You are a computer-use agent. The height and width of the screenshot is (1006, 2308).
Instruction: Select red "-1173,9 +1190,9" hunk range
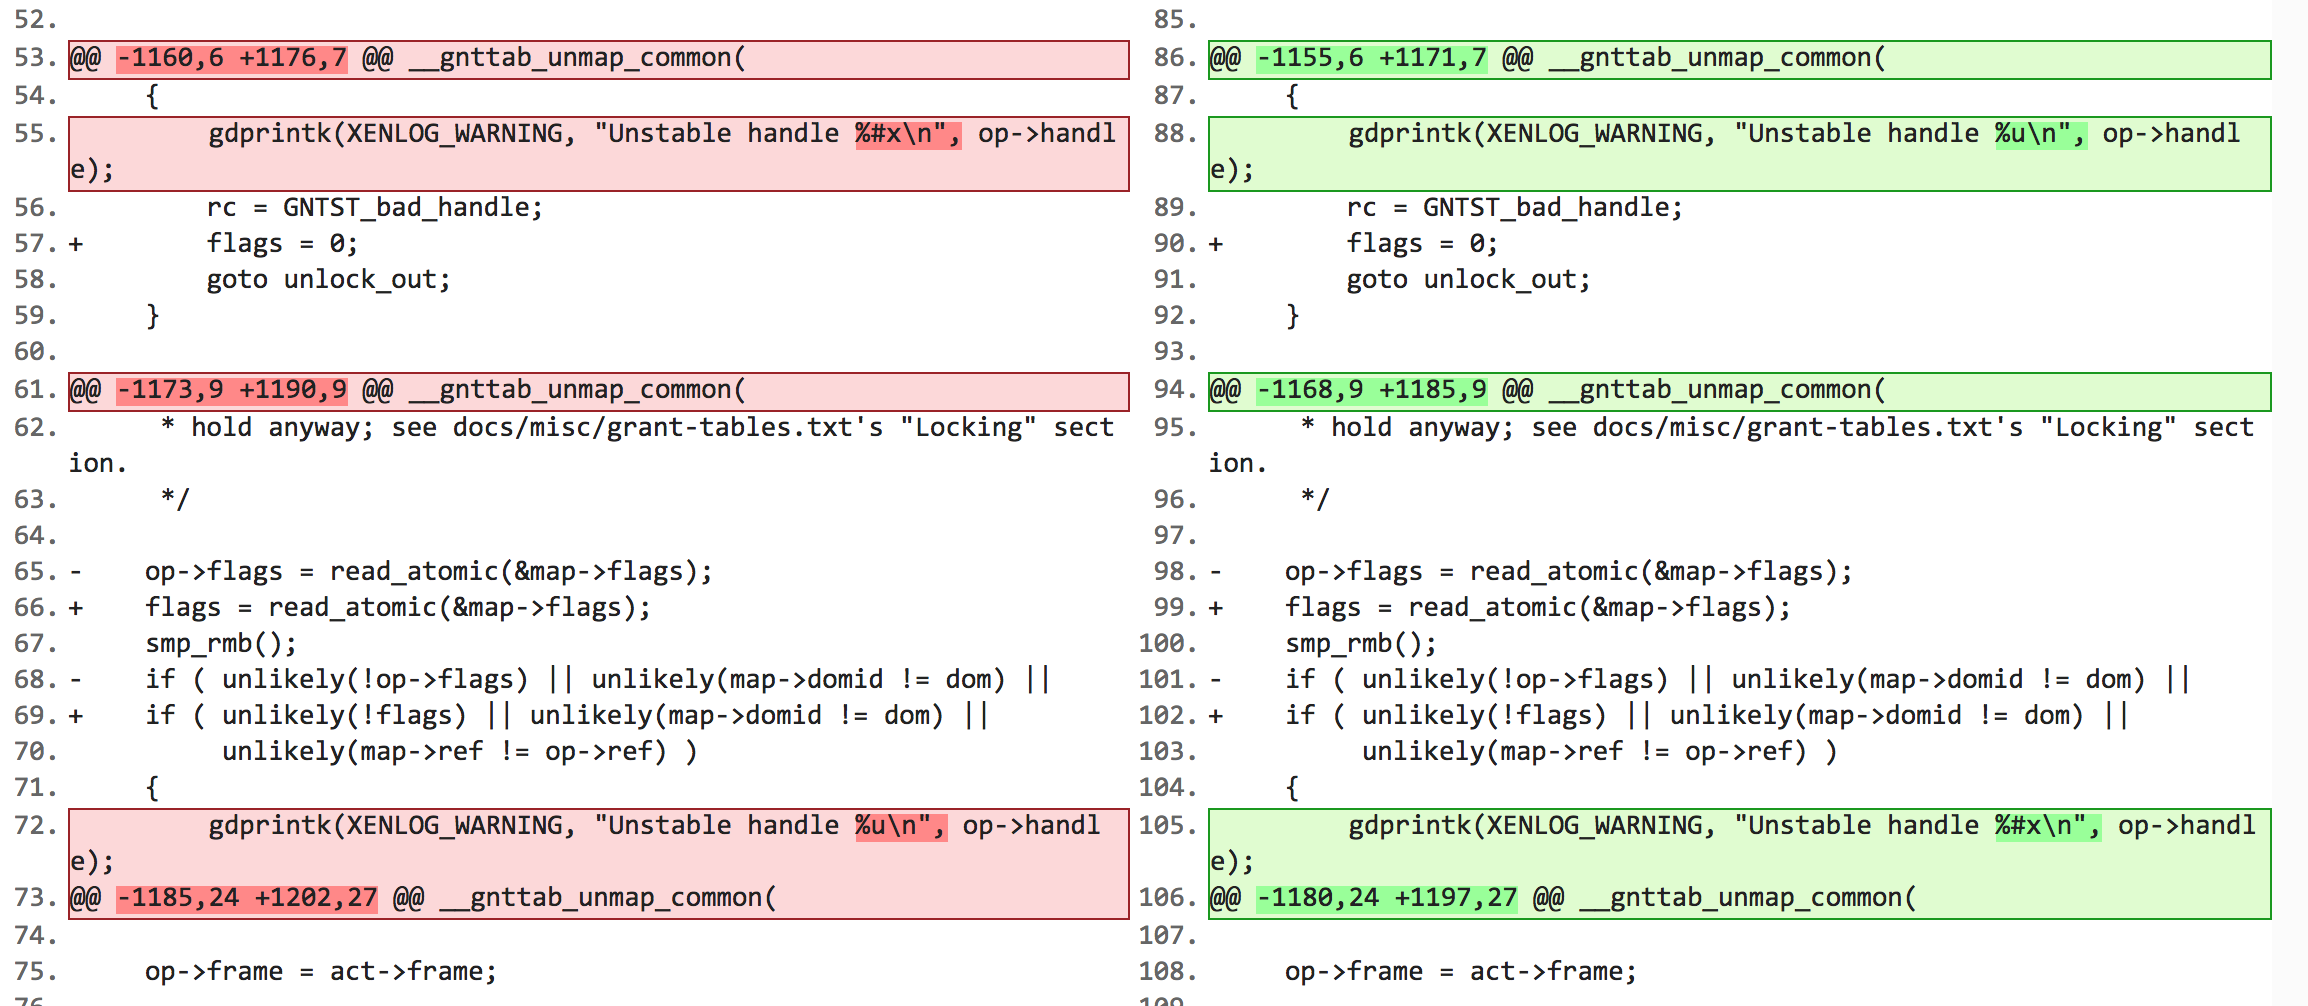pyautogui.click(x=231, y=390)
